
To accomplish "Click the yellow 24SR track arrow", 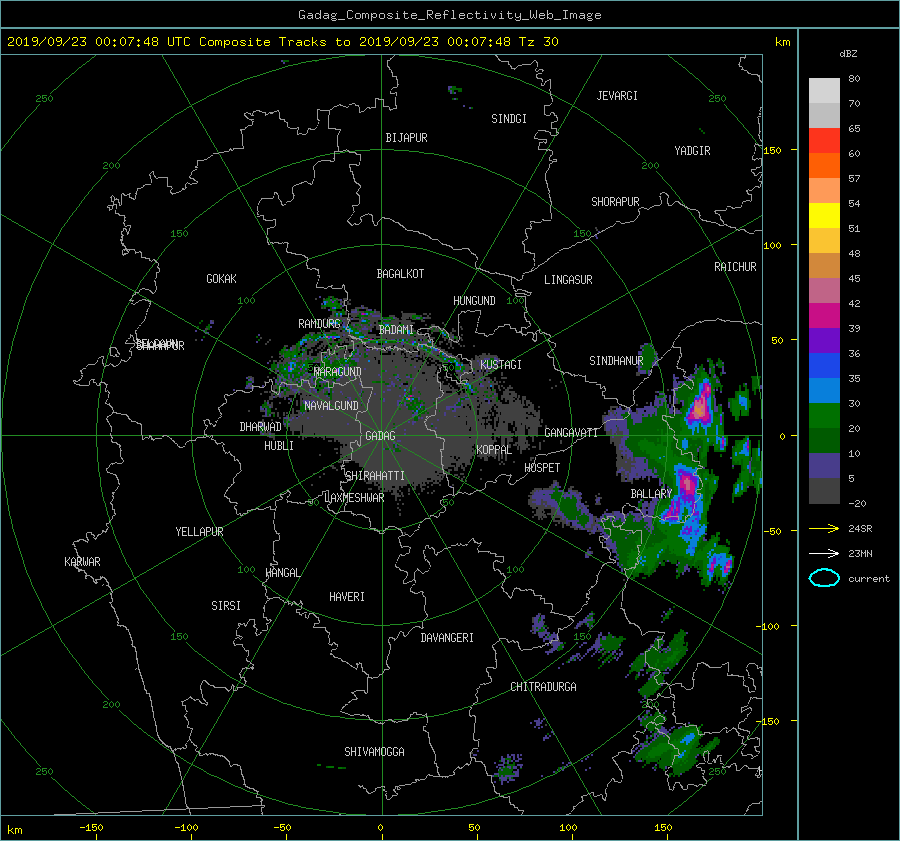I will point(824,528).
